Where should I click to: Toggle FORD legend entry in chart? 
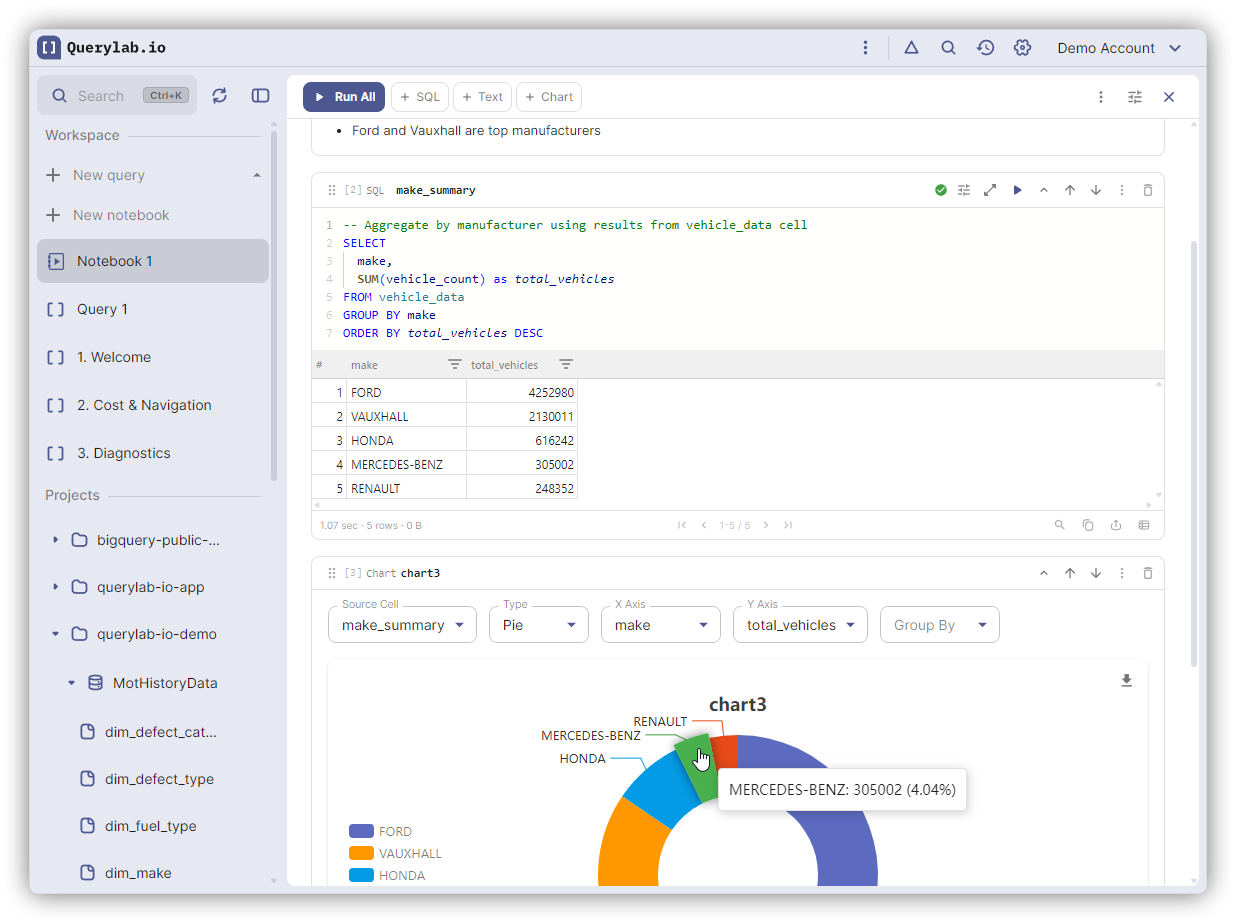pyautogui.click(x=381, y=831)
